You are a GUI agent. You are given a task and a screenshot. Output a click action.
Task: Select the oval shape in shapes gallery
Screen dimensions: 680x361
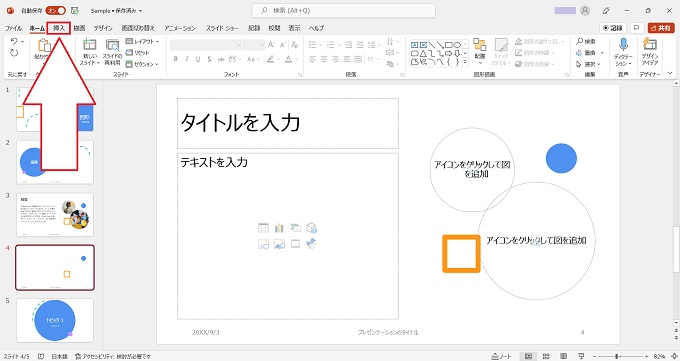(x=457, y=45)
